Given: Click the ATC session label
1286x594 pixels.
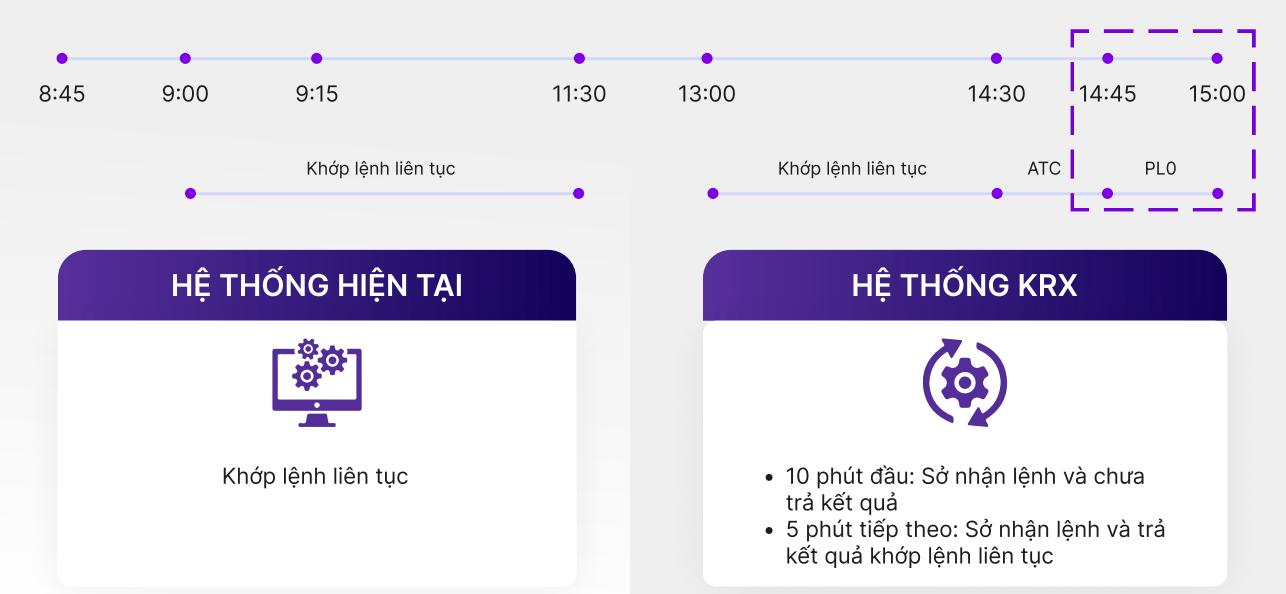Looking at the screenshot, I should tap(1044, 169).
